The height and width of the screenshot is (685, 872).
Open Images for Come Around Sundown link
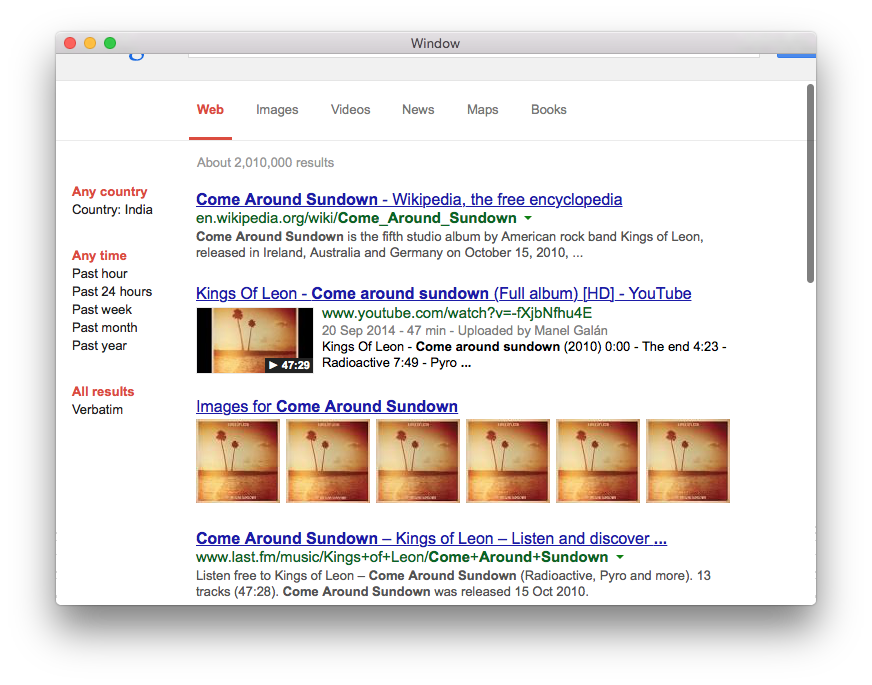[x=326, y=406]
